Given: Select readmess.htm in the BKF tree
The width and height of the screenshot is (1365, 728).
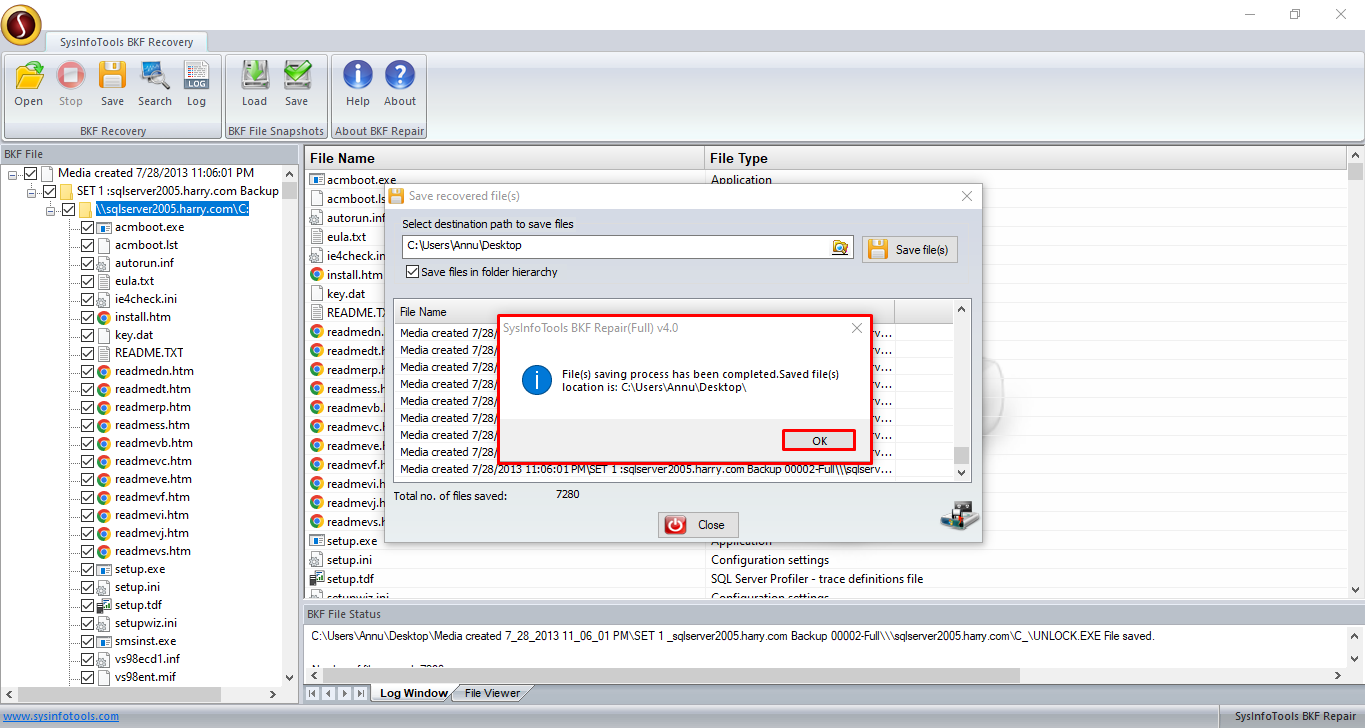Looking at the screenshot, I should (x=152, y=425).
